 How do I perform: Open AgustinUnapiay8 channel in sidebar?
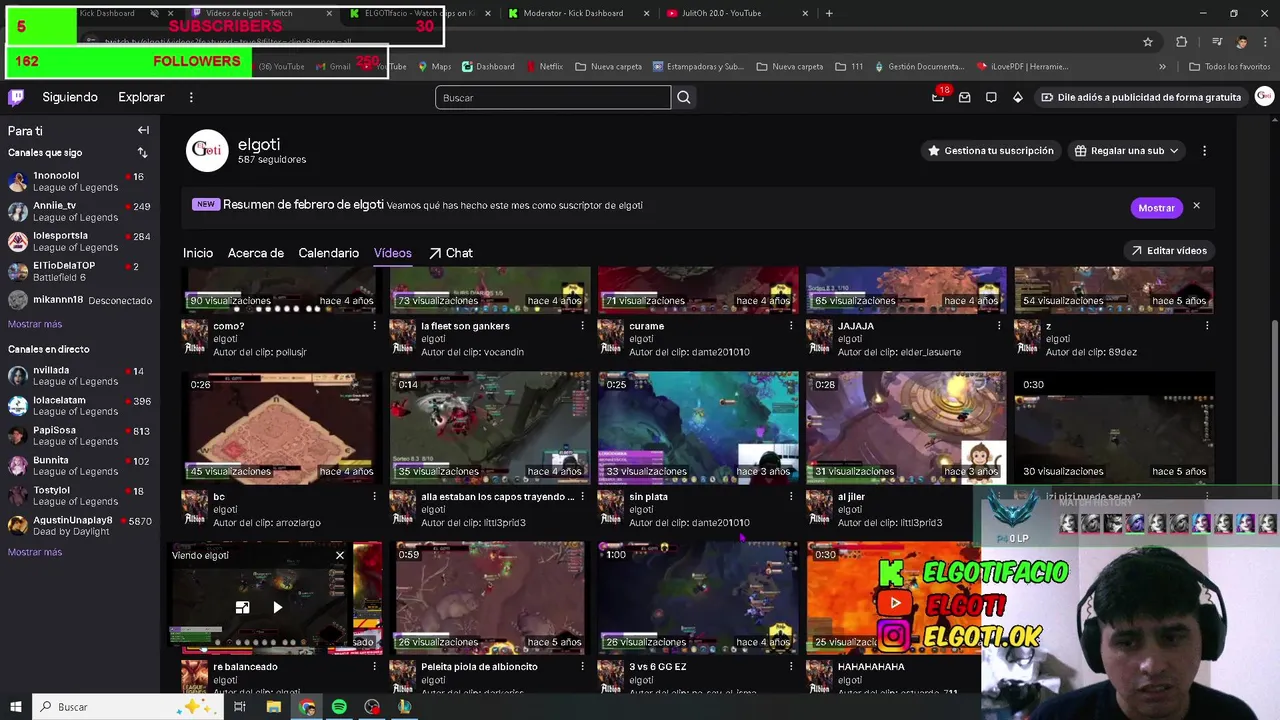point(80,525)
